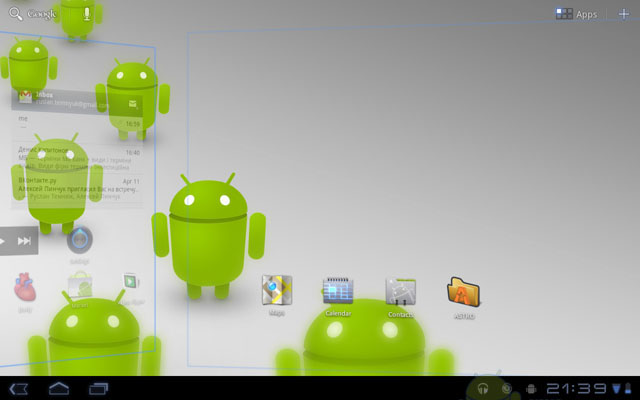Tap the Home navigation button
The height and width of the screenshot is (400, 640).
pyautogui.click(x=59, y=389)
